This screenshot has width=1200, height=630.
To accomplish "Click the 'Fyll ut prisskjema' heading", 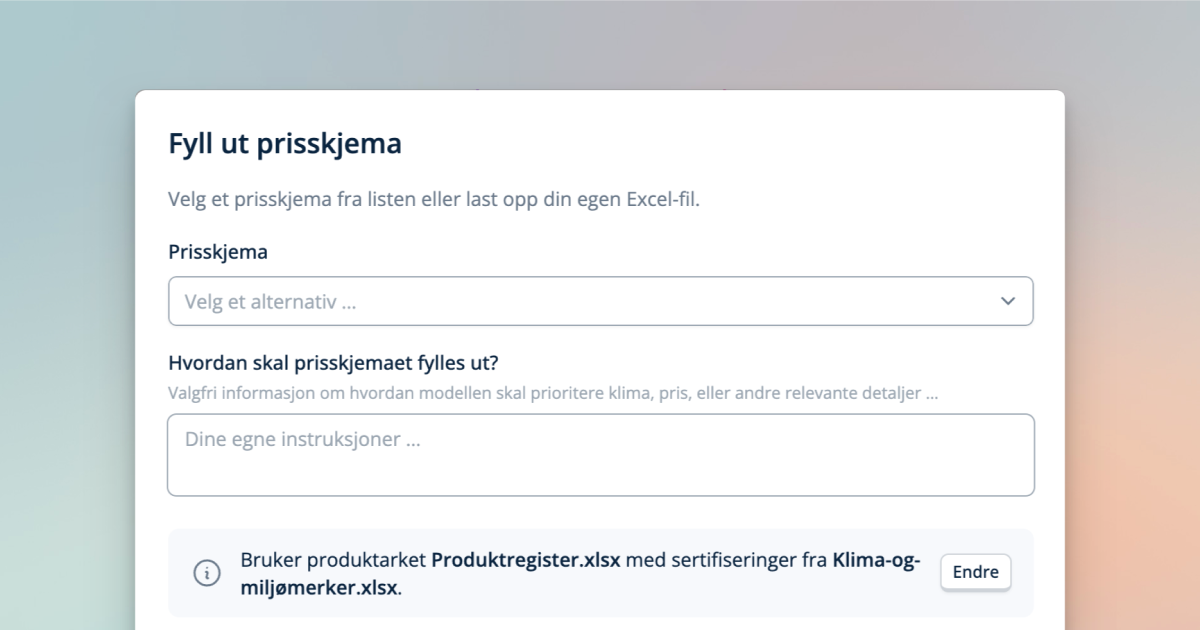I will pyautogui.click(x=285, y=144).
